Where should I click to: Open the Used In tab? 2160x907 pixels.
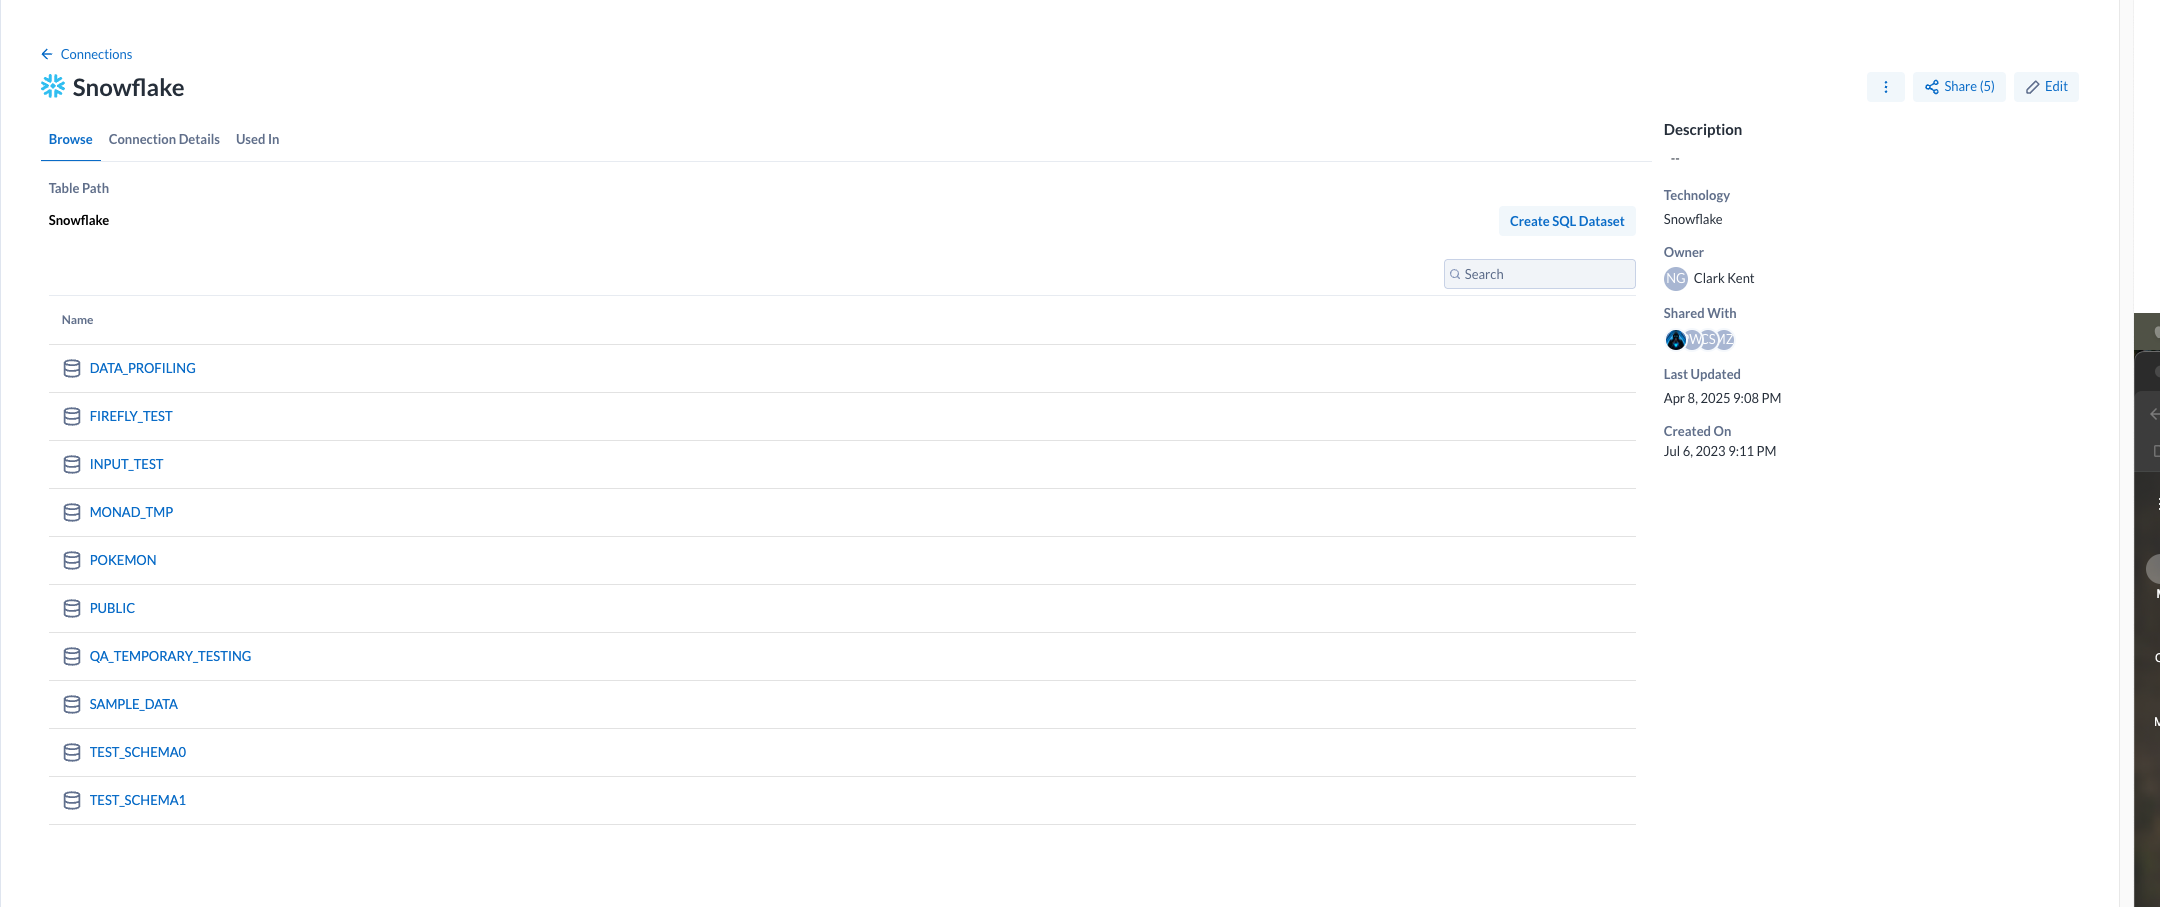point(257,140)
